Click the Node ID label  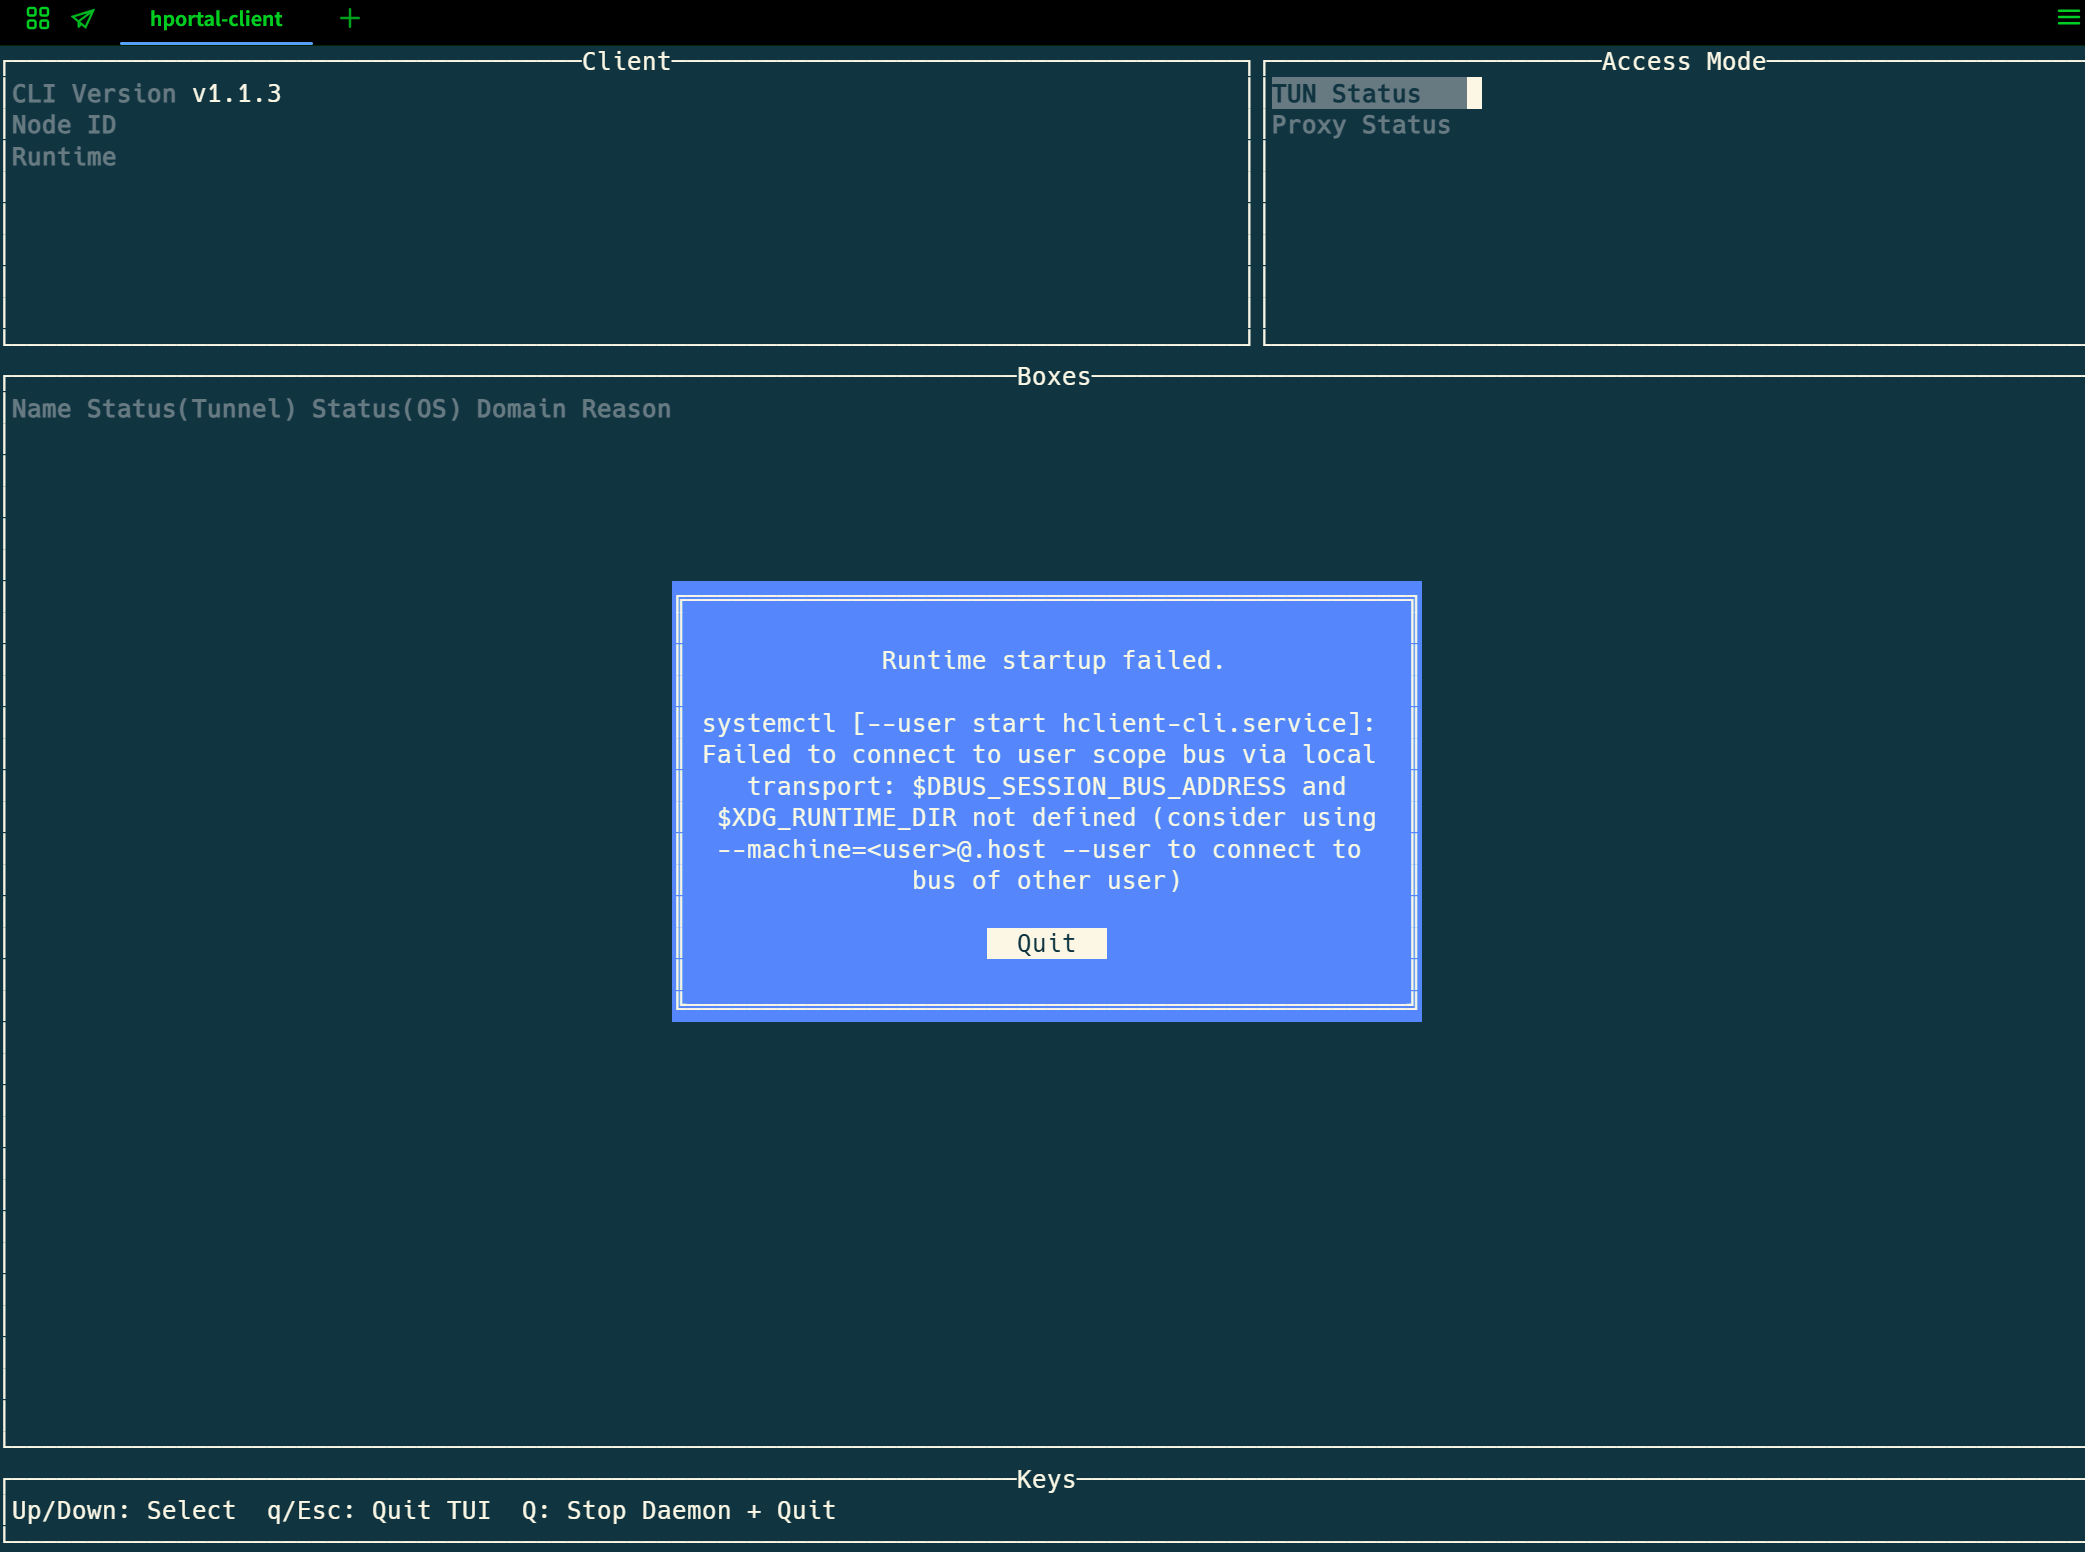tap(64, 125)
